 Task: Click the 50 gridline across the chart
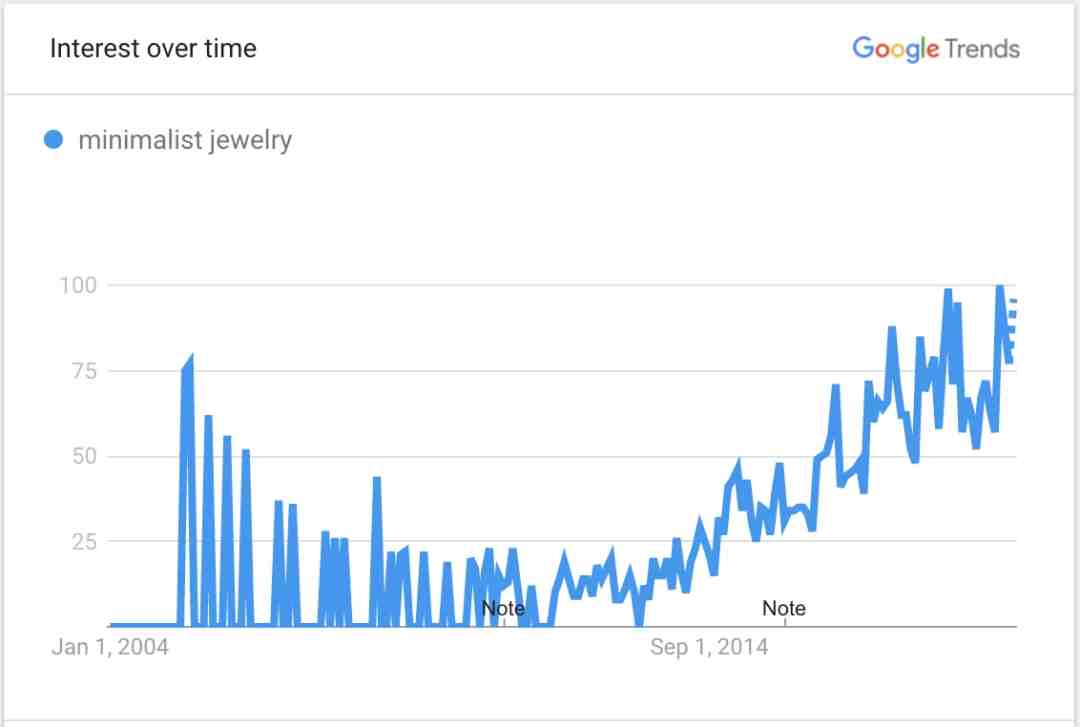[x=561, y=456]
